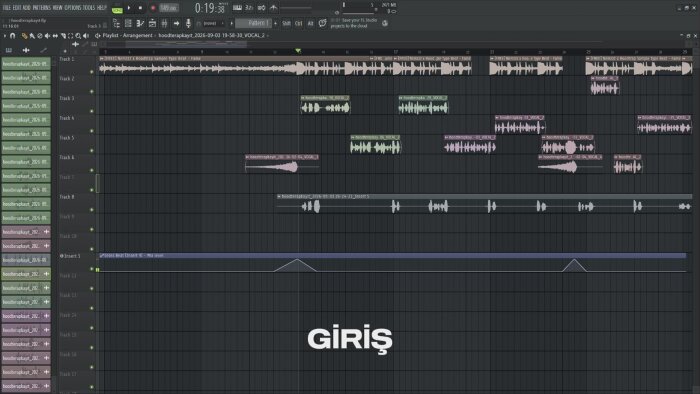Open the ADD menu

[26, 8]
